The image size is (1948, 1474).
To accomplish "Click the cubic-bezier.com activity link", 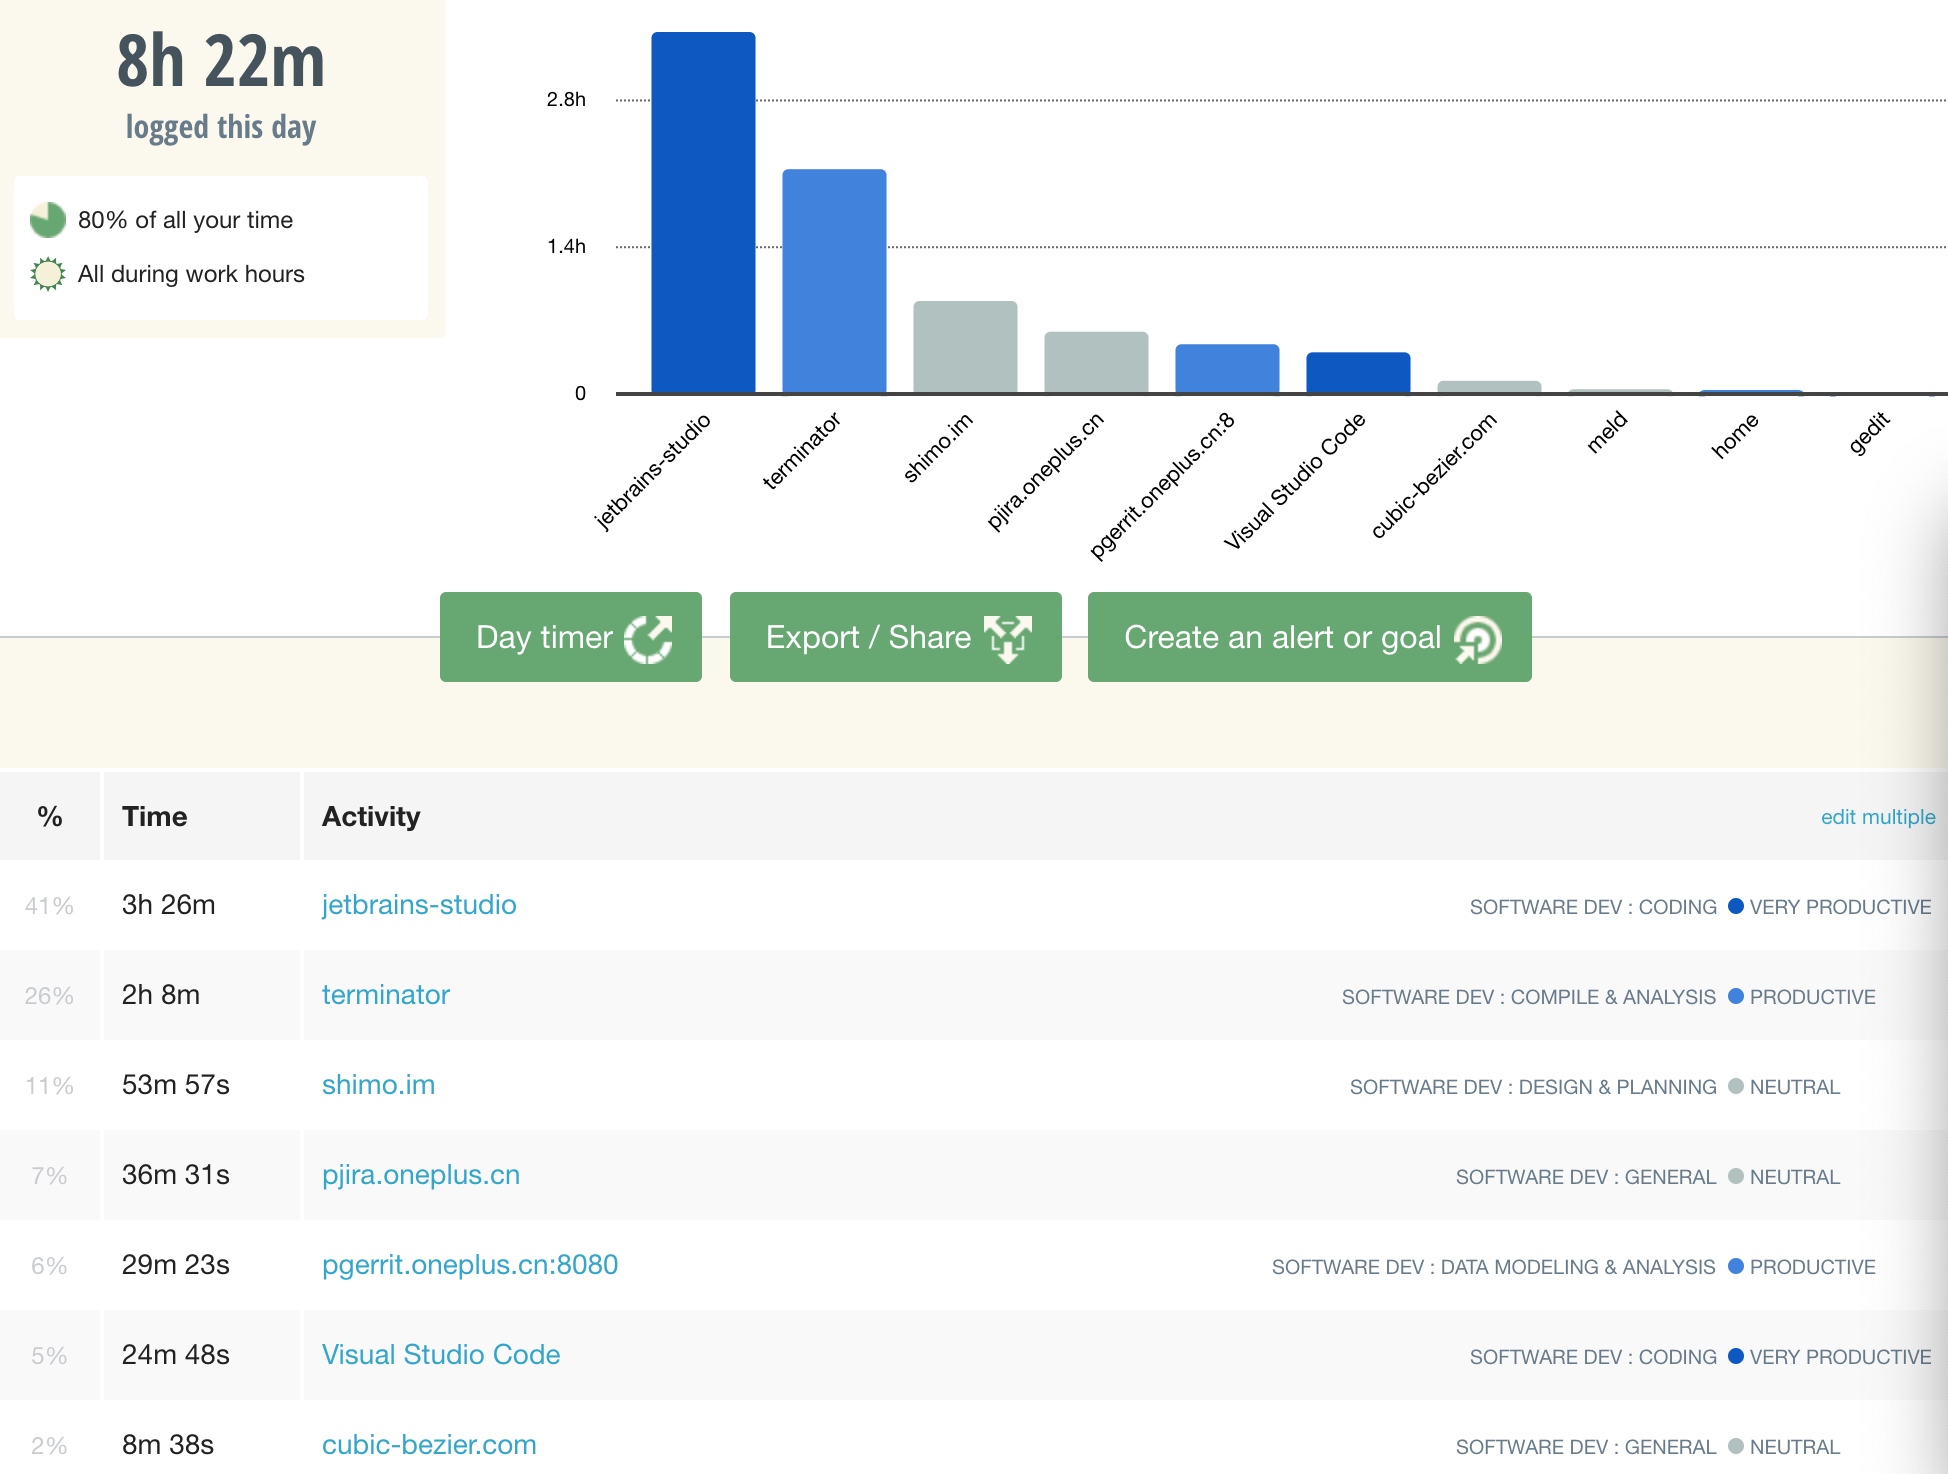I will pyautogui.click(x=429, y=1445).
